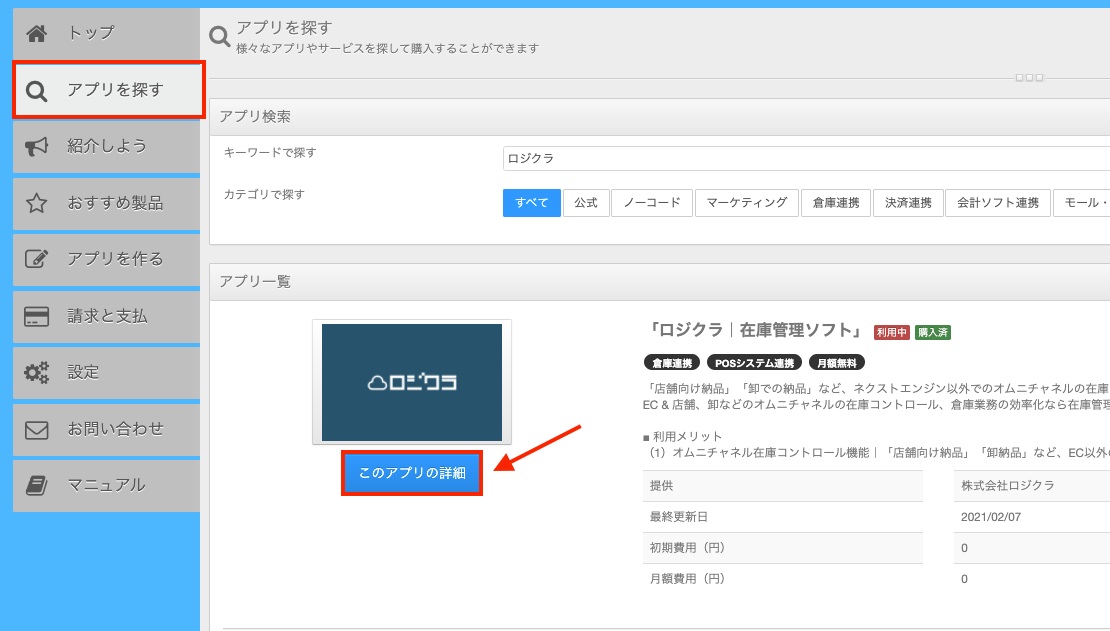
Task: Click the POSシステム連携 tag
Action: [x=755, y=363]
